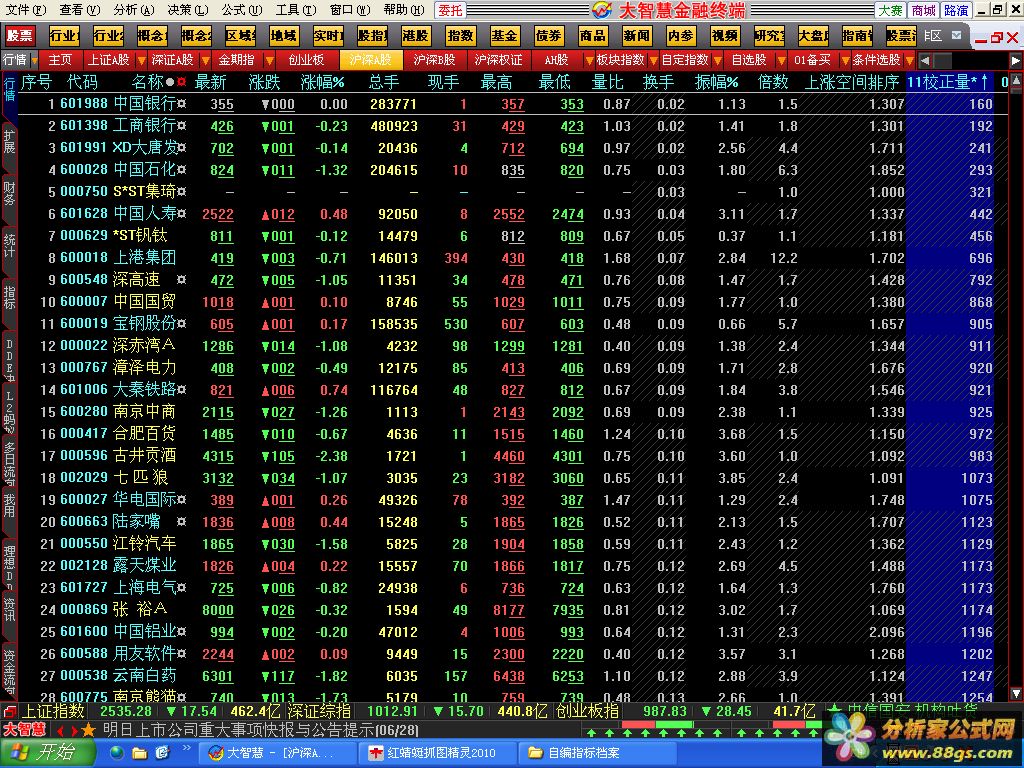Open the 大盘 toolbar button
Image resolution: width=1024 pixels, height=768 pixels.
tap(813, 36)
